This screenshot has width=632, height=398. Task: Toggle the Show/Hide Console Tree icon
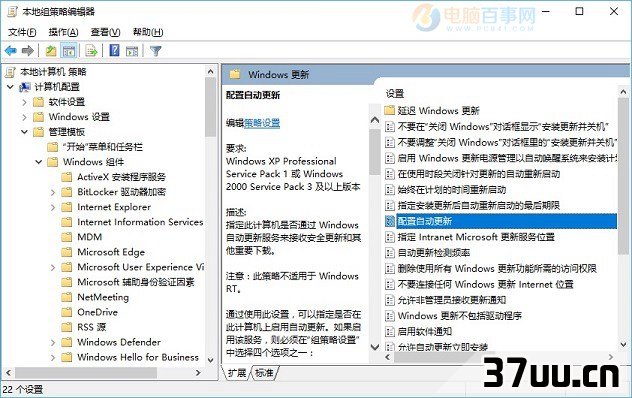69,51
